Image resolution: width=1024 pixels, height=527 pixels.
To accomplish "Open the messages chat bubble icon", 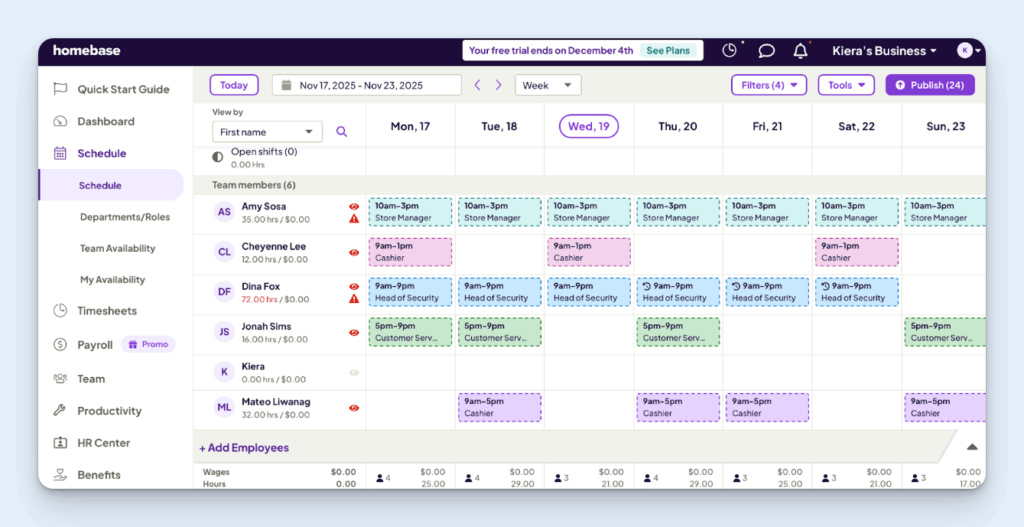I will click(767, 51).
